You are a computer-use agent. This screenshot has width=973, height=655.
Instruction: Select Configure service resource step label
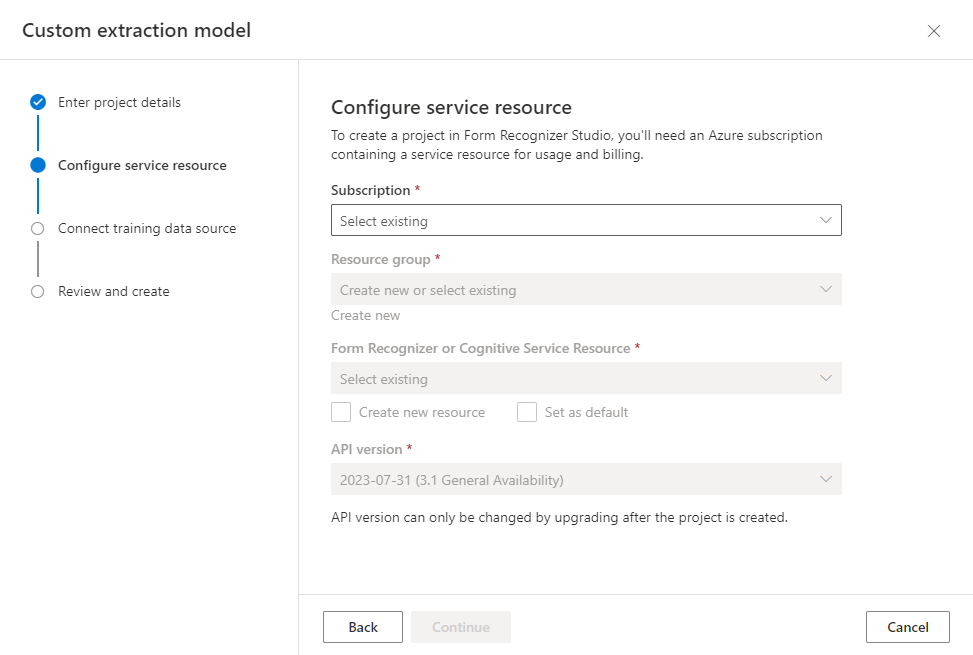142,166
